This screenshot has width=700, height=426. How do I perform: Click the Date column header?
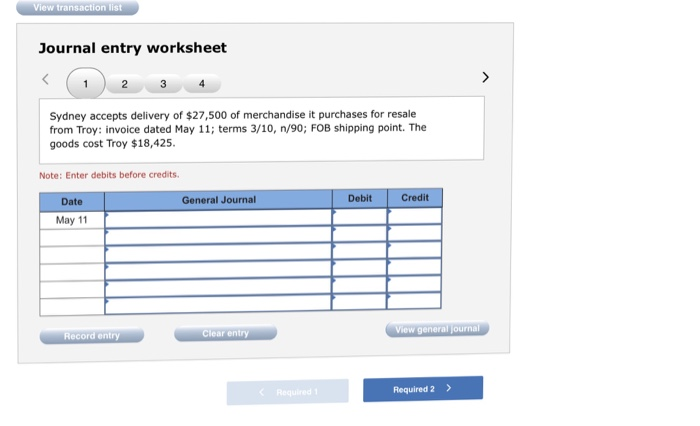[72, 201]
